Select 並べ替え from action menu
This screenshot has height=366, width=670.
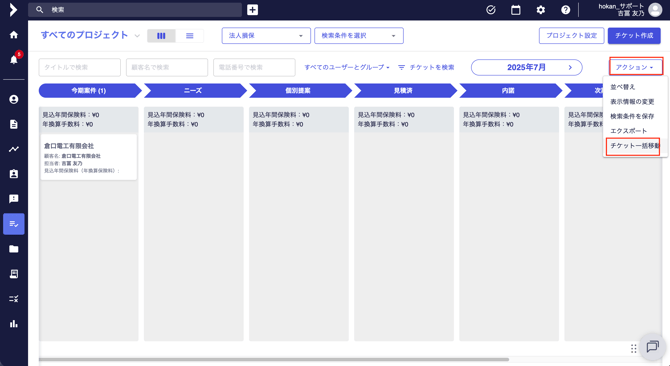coord(623,87)
